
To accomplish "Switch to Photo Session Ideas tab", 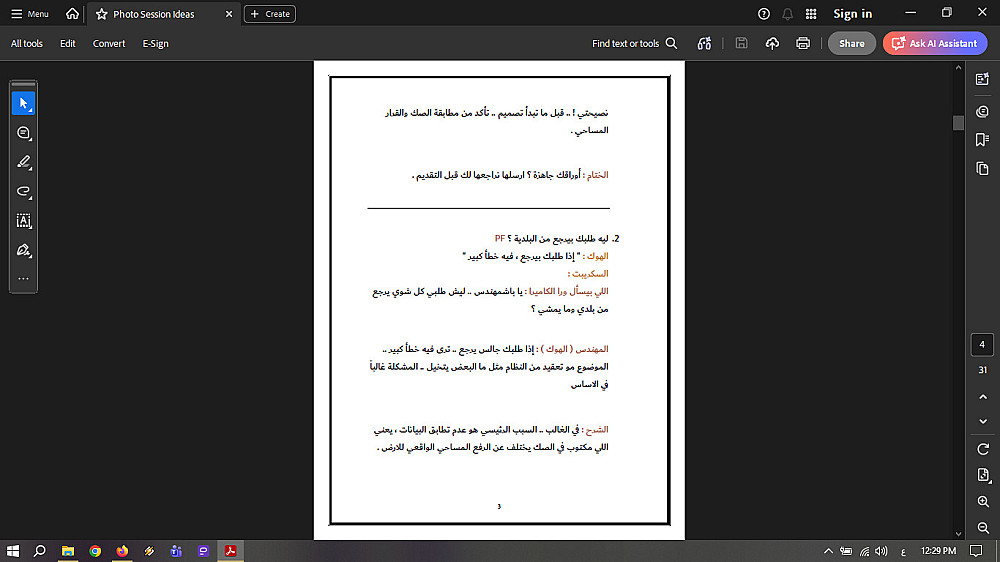I will [154, 14].
